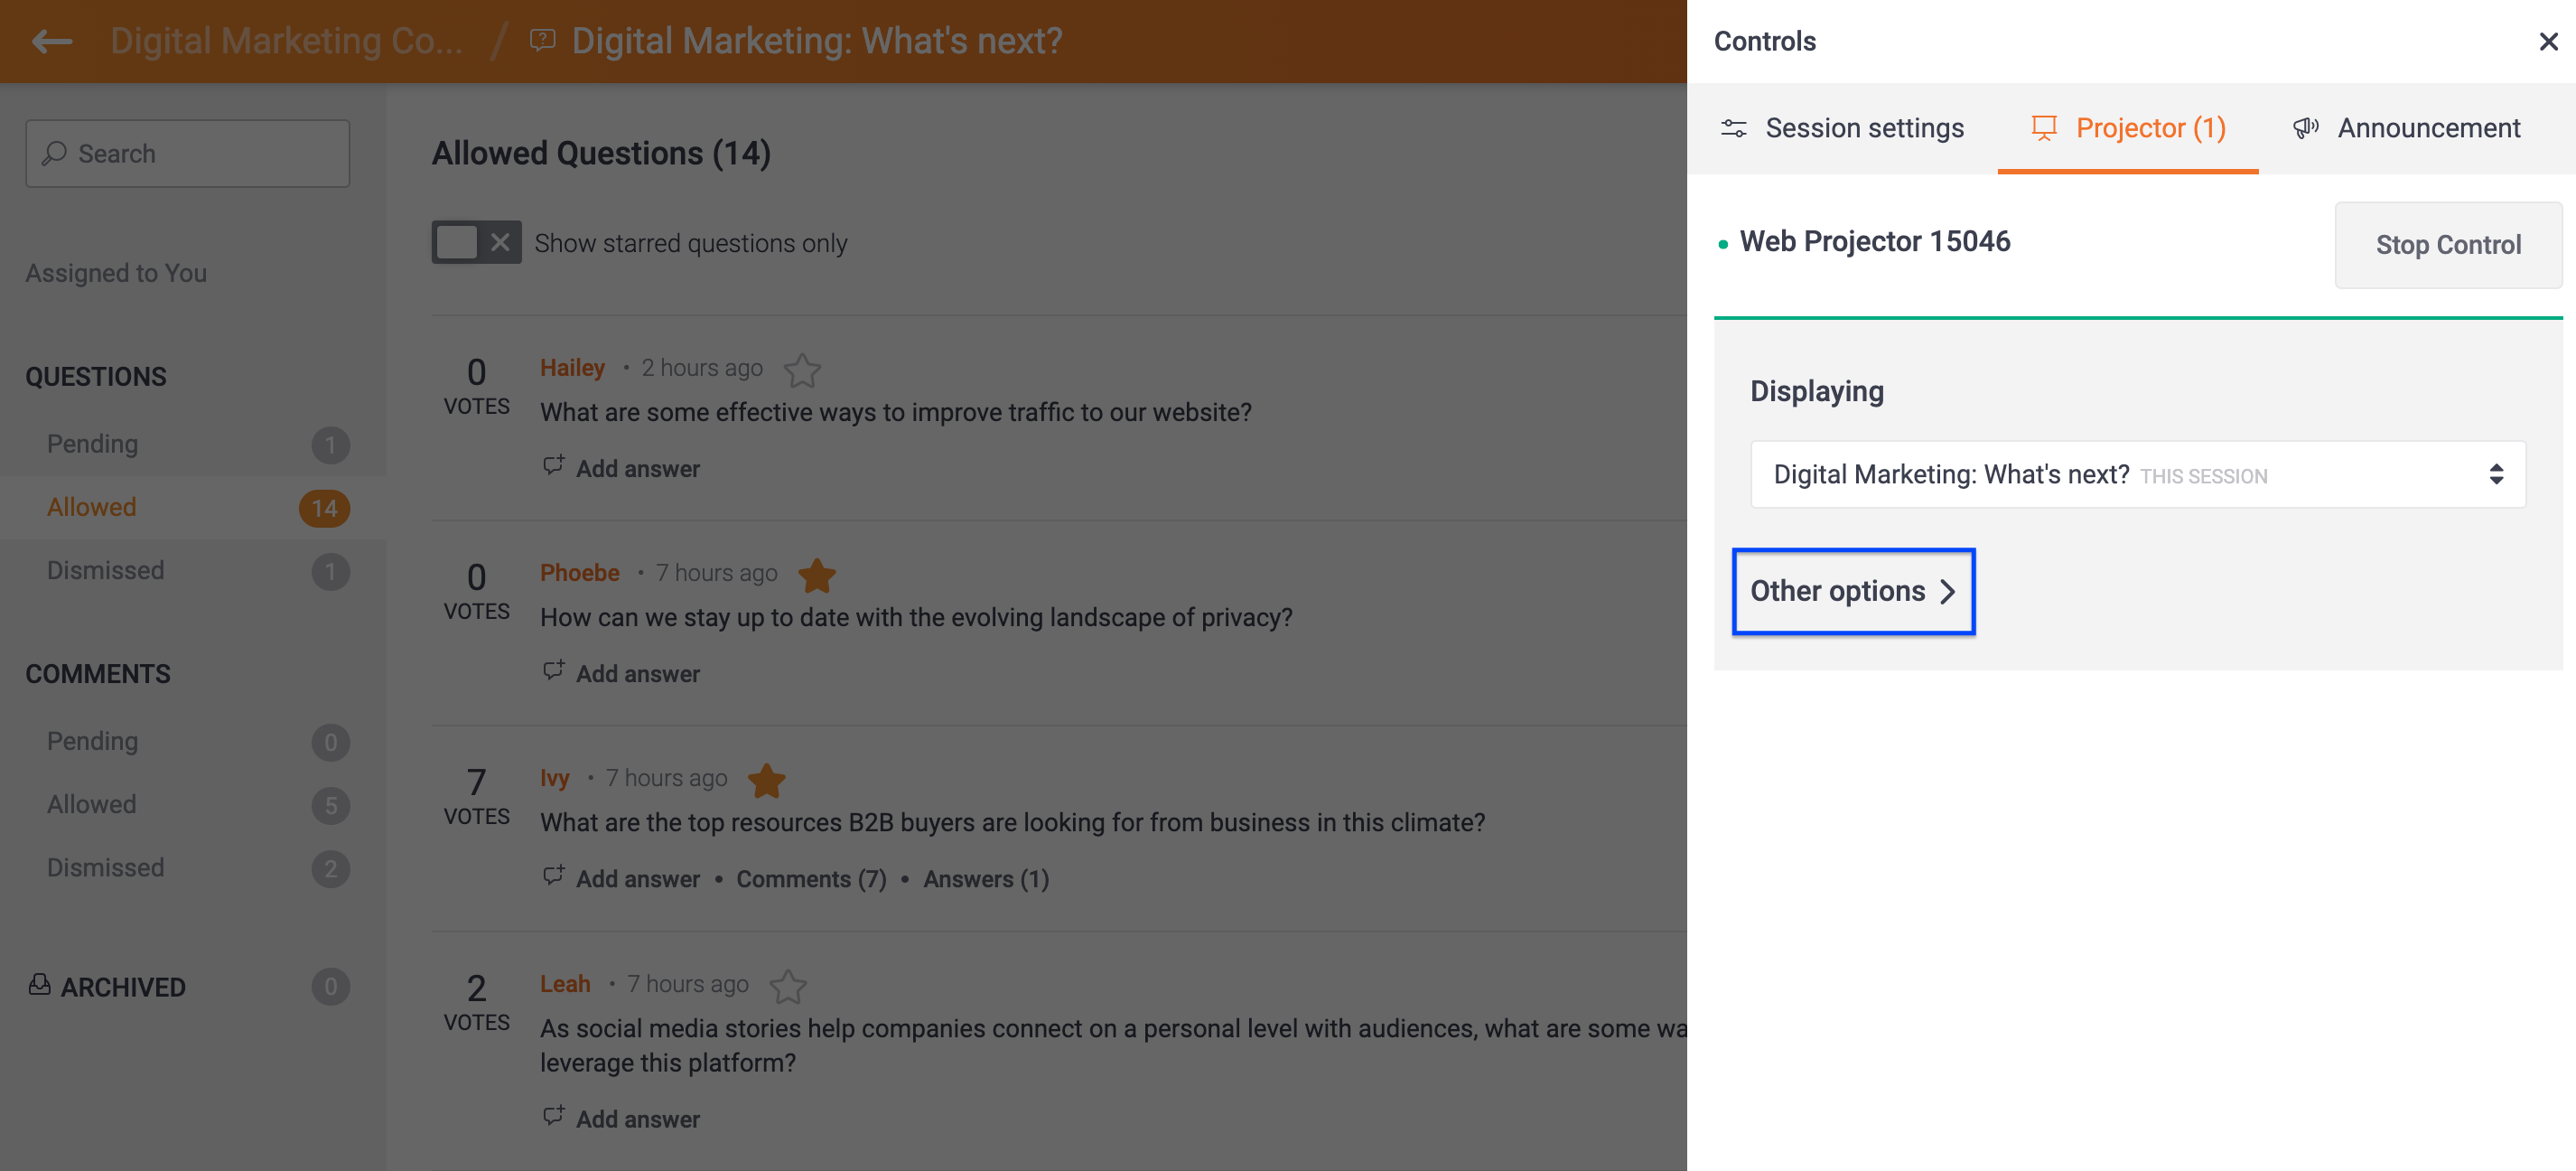
Task: Unstar Phoebe's question
Action: tap(817, 575)
